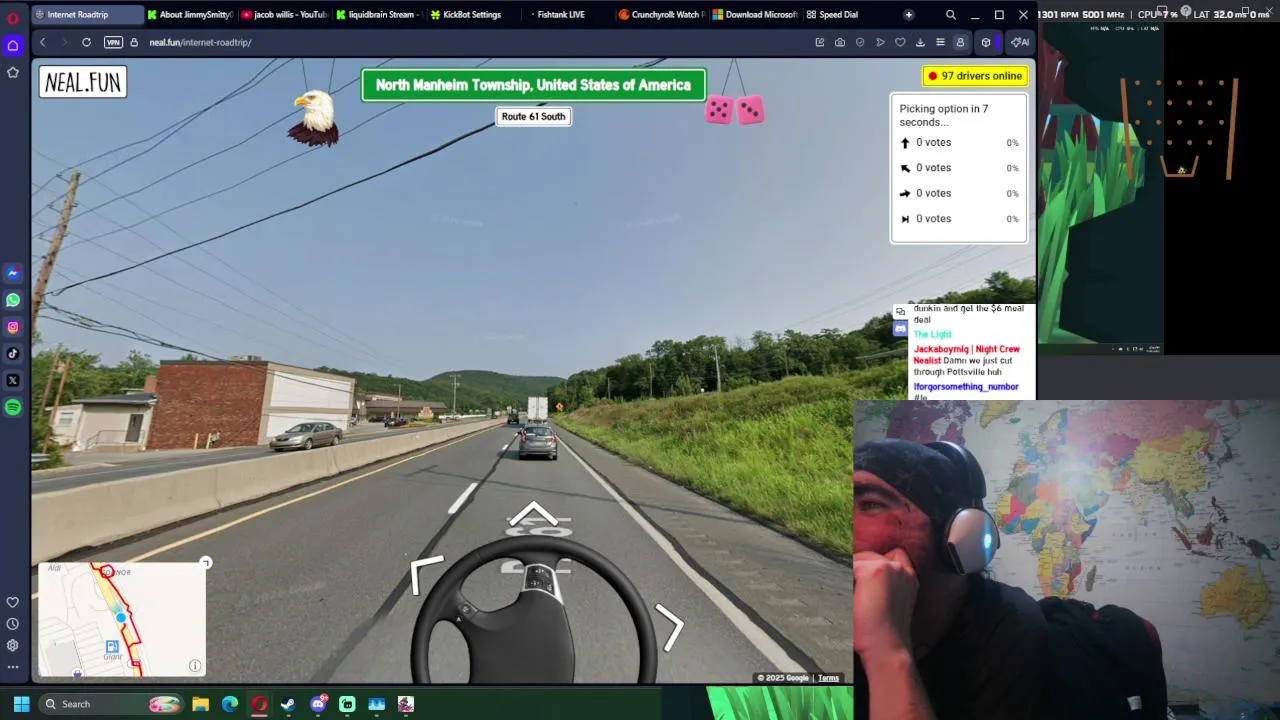Expand the minimap with corner icon
The height and width of the screenshot is (720, 1280).
click(x=205, y=563)
